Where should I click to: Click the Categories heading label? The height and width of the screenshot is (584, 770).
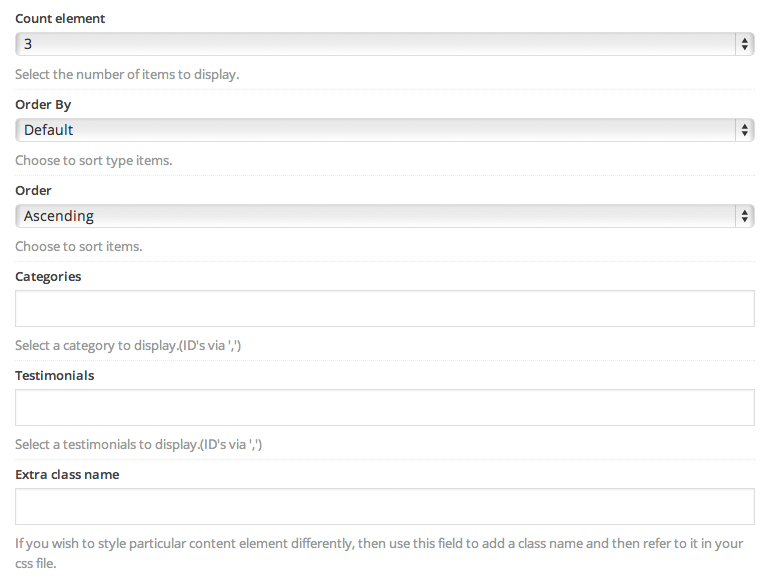click(48, 277)
